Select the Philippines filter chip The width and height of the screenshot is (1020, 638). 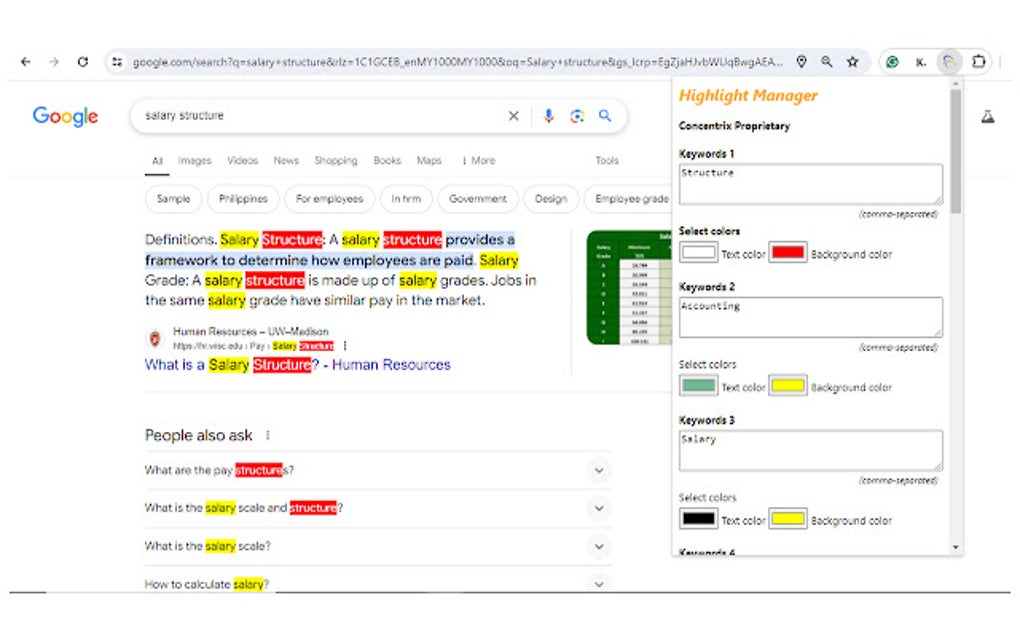(x=243, y=199)
